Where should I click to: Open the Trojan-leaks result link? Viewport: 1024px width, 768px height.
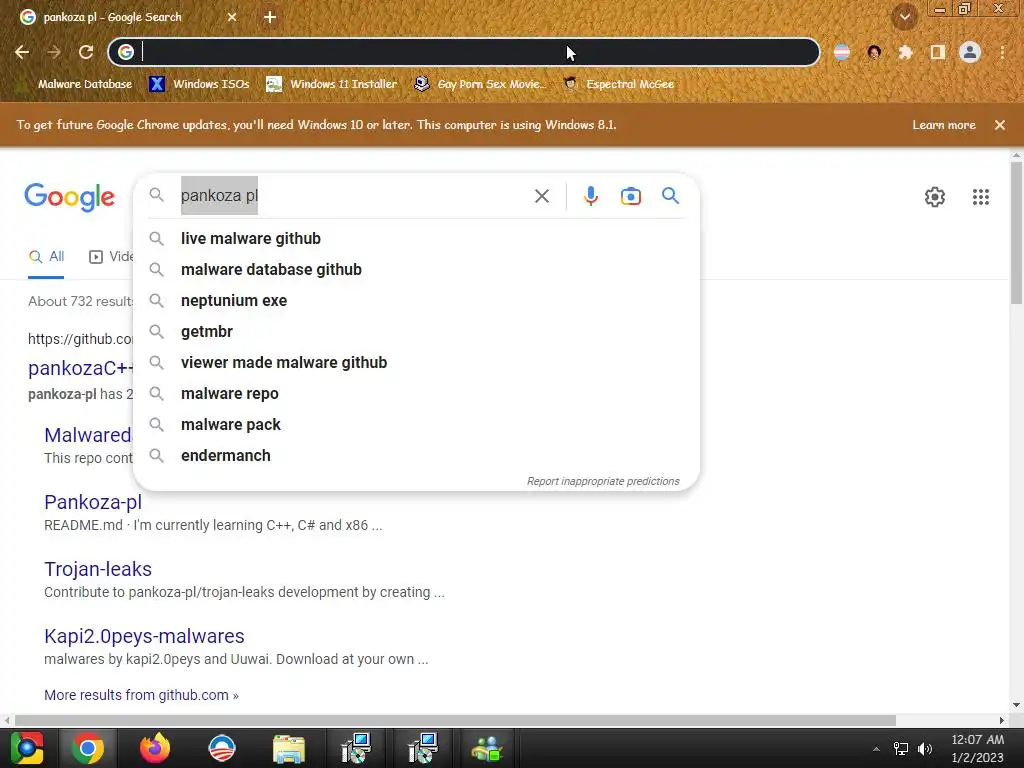pos(98,569)
